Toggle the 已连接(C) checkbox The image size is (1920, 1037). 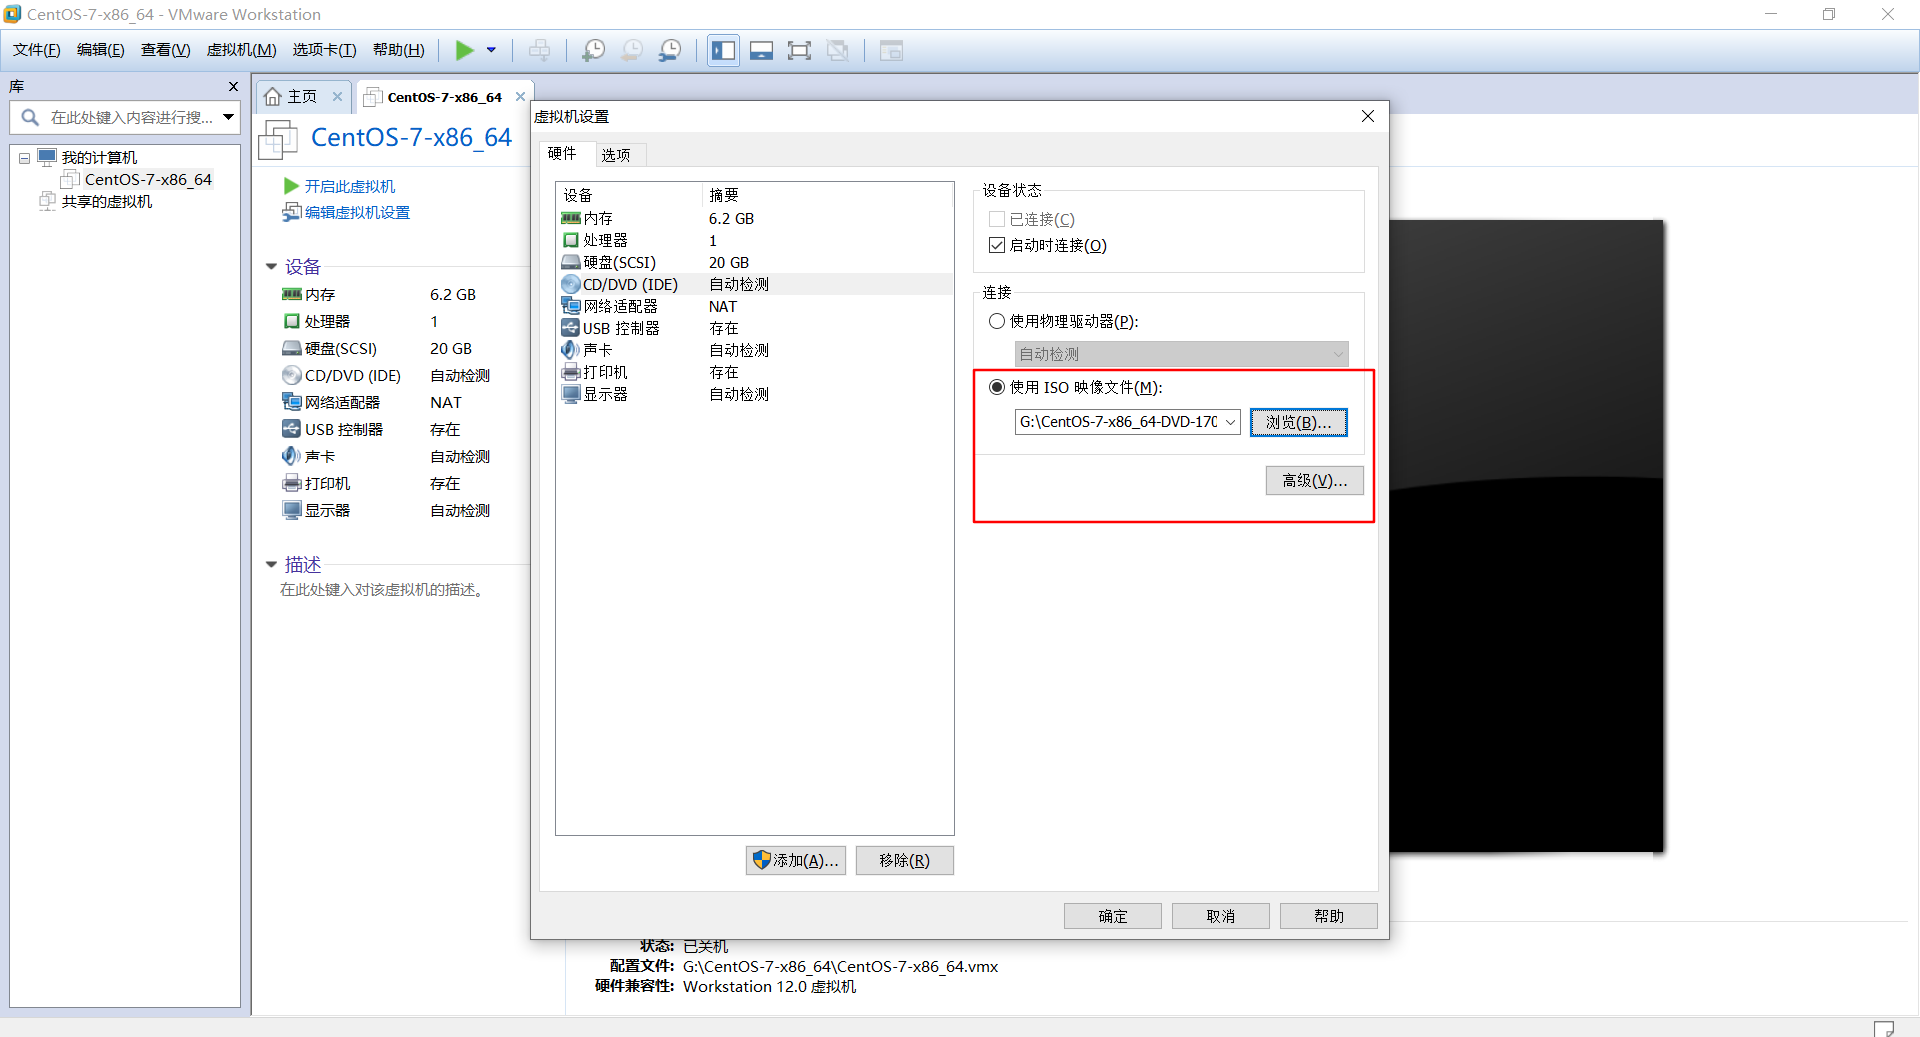click(x=996, y=219)
